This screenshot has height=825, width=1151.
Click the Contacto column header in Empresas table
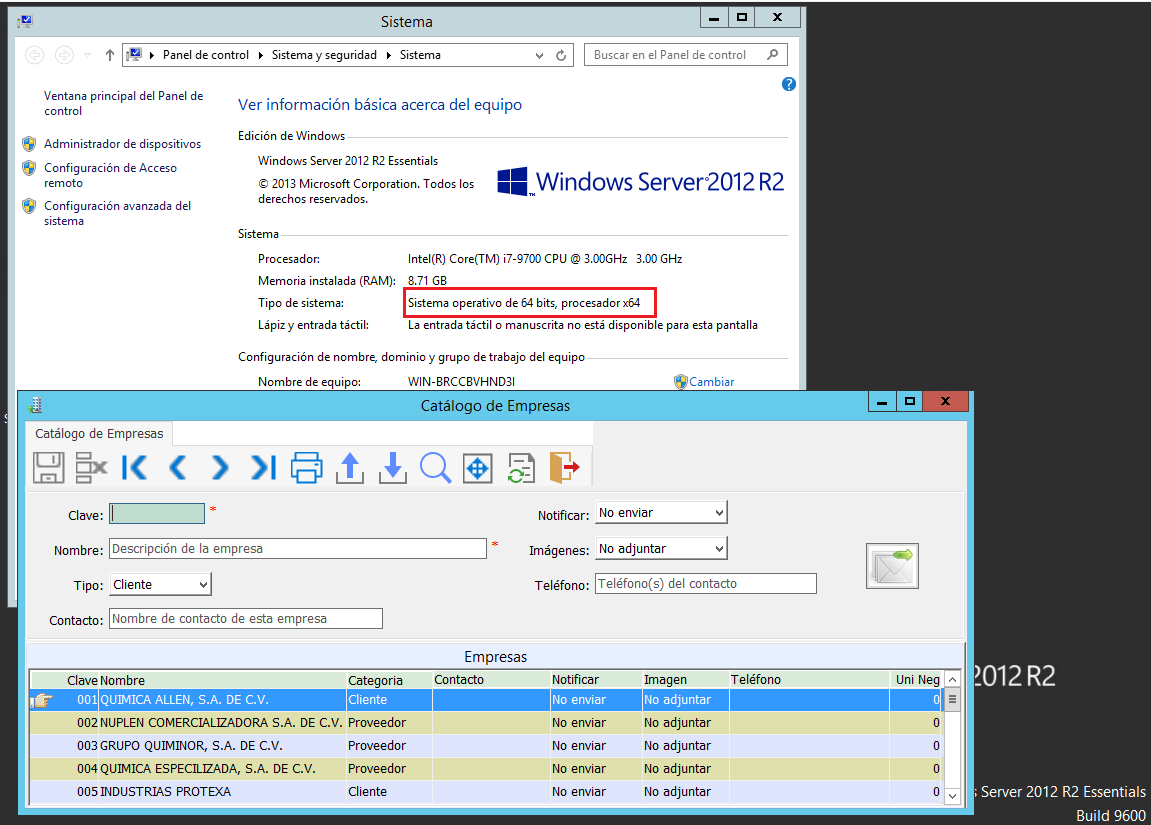(x=491, y=680)
